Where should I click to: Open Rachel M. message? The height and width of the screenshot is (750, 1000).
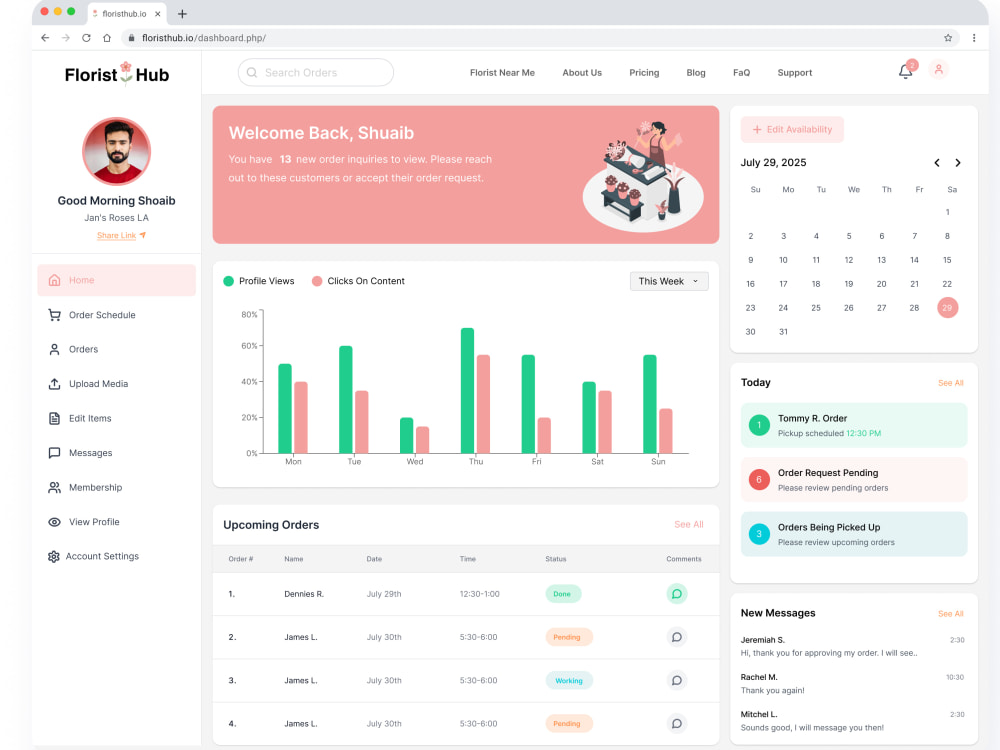click(852, 684)
